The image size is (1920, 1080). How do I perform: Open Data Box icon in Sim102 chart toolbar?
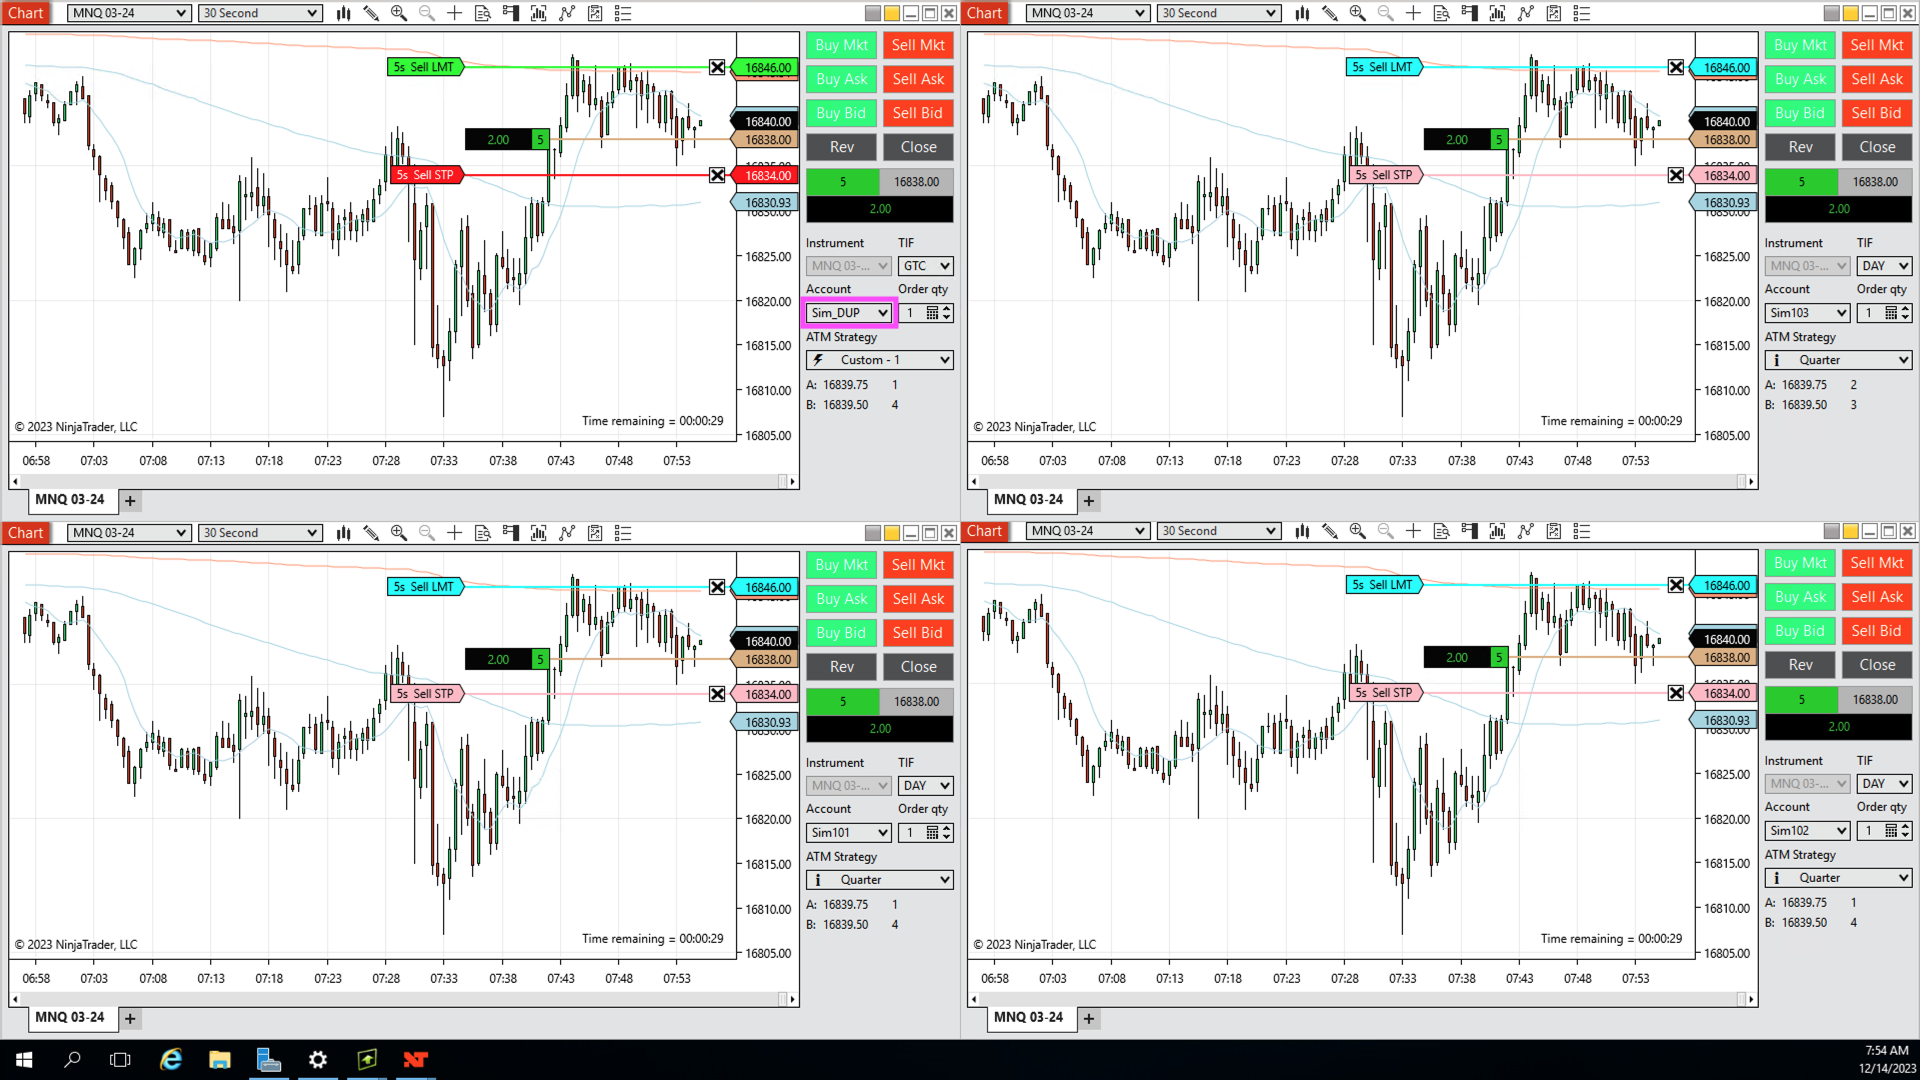point(1442,531)
